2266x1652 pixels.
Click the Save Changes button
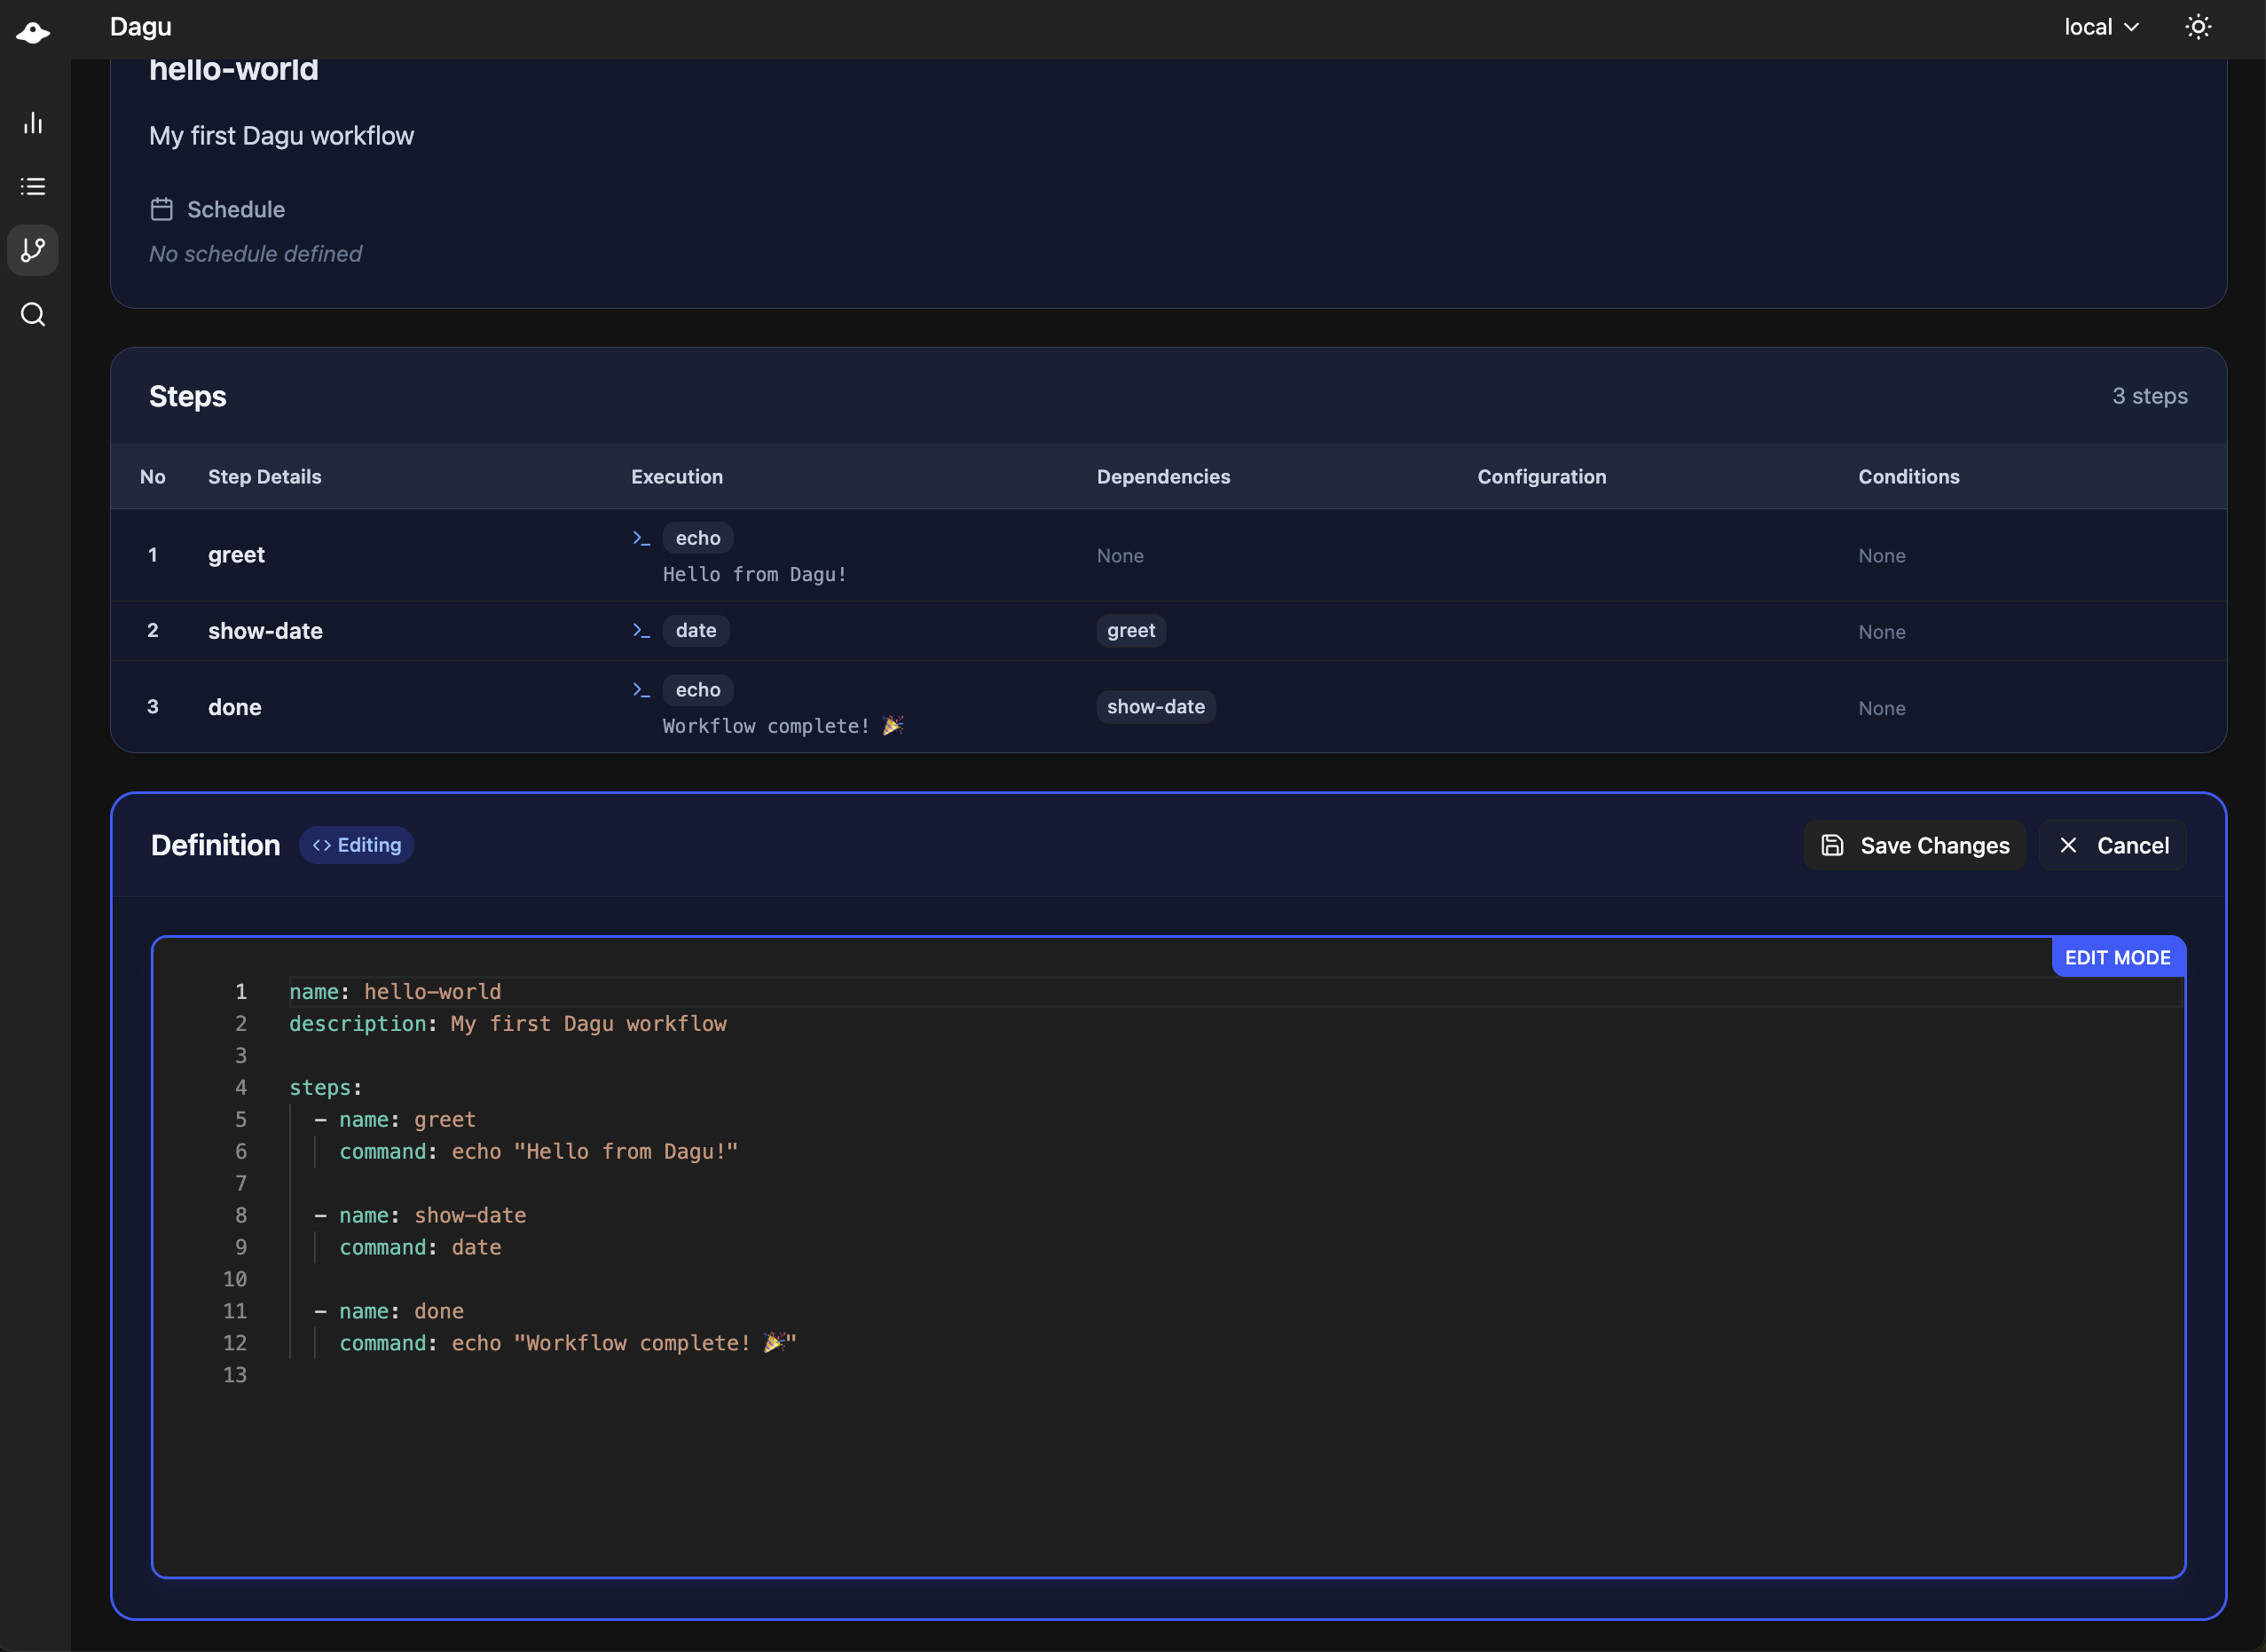tap(1914, 845)
